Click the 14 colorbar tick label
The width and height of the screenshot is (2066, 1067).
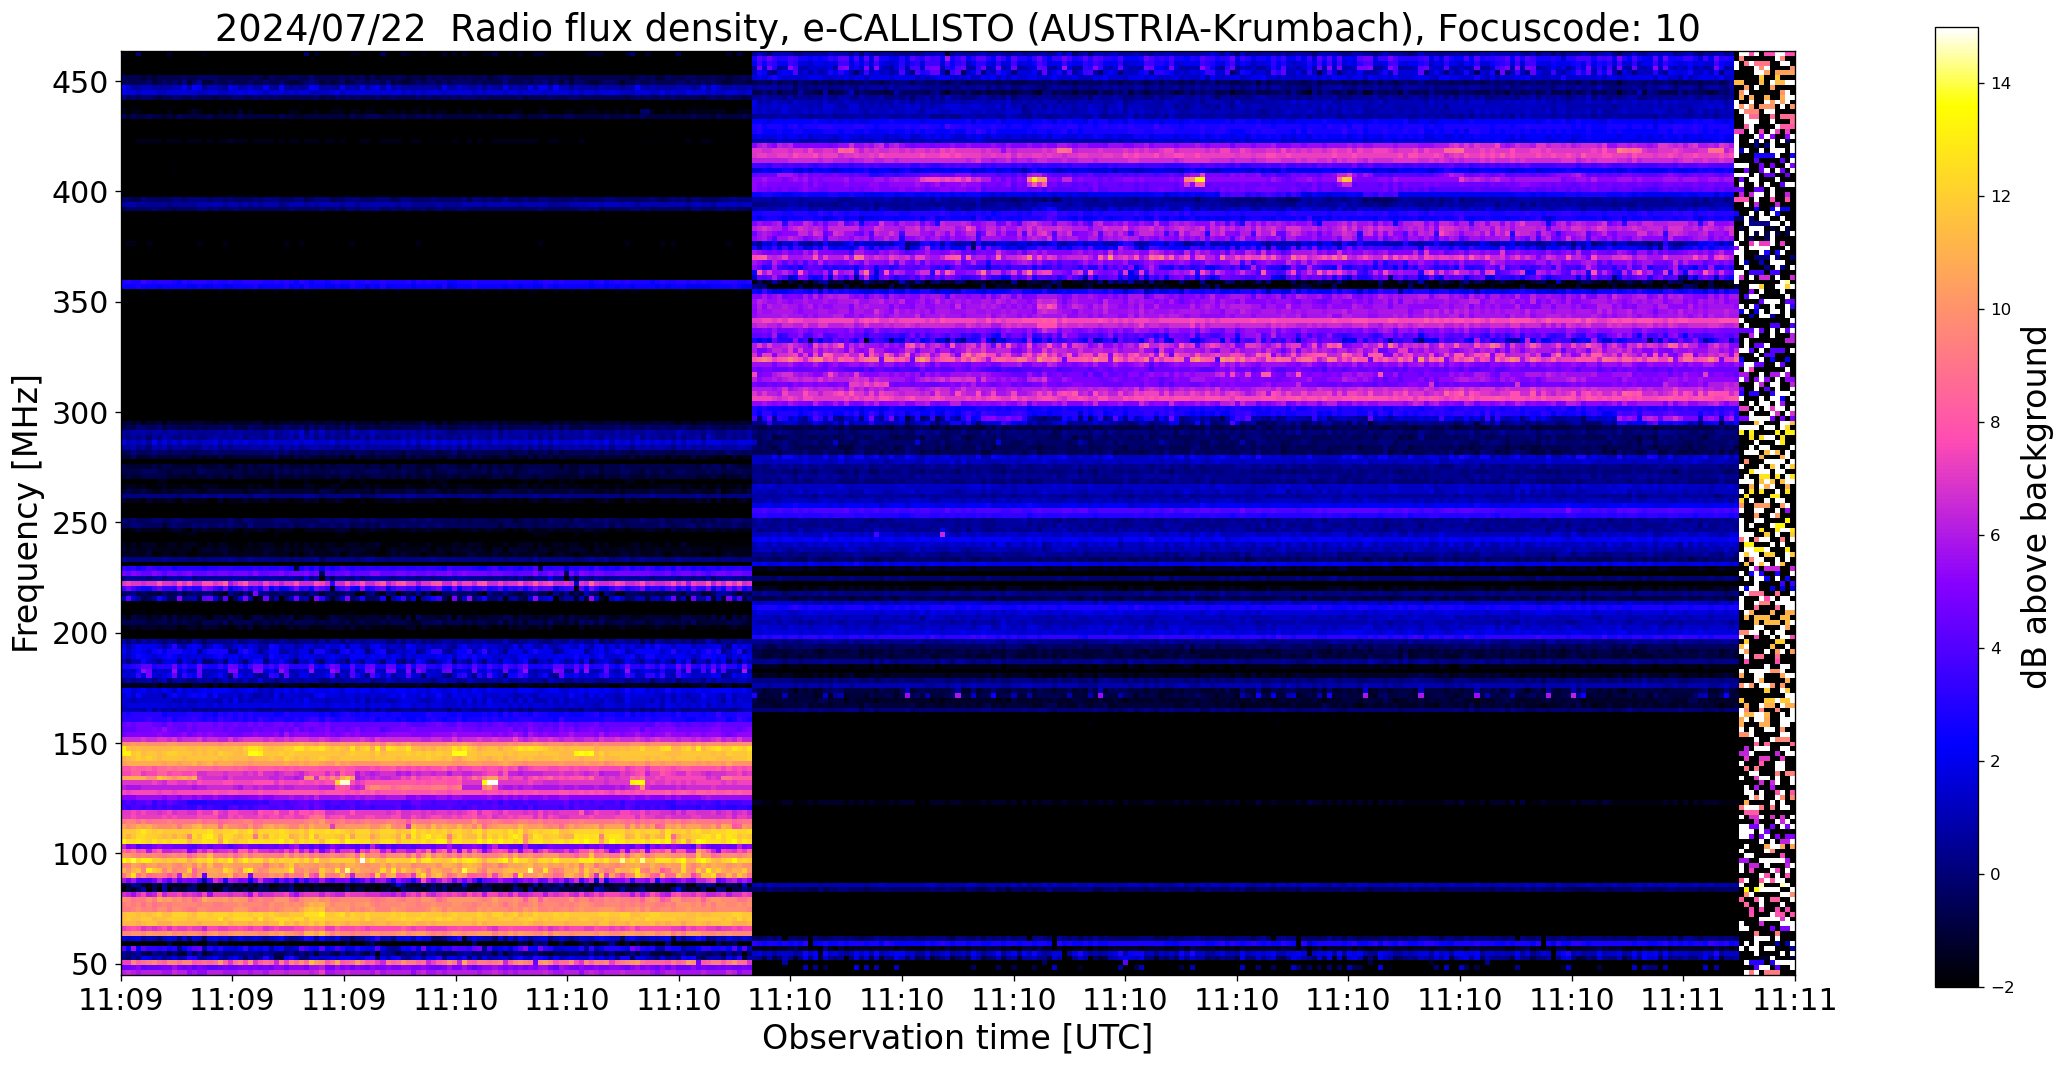pos(2001,83)
